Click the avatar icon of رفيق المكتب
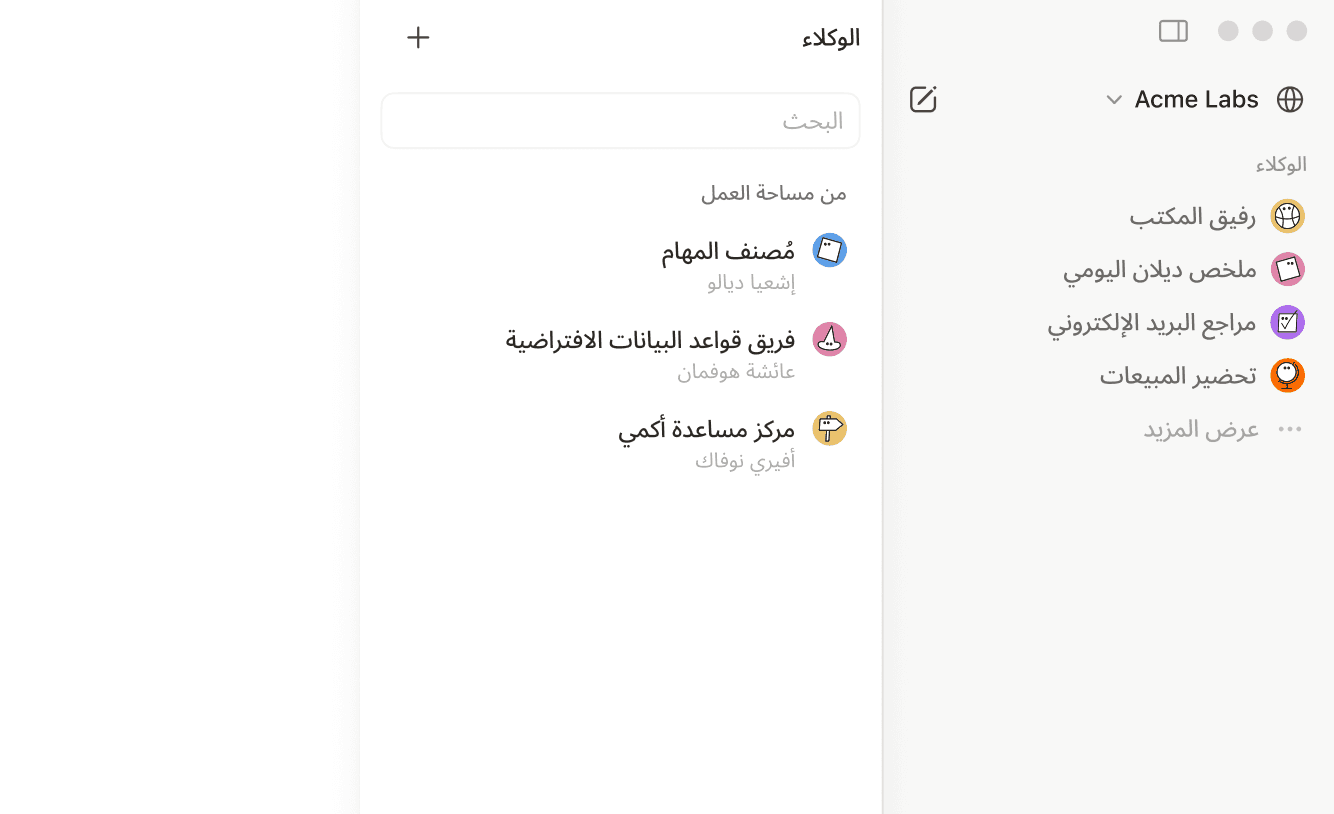This screenshot has width=1334, height=814. [x=1287, y=215]
